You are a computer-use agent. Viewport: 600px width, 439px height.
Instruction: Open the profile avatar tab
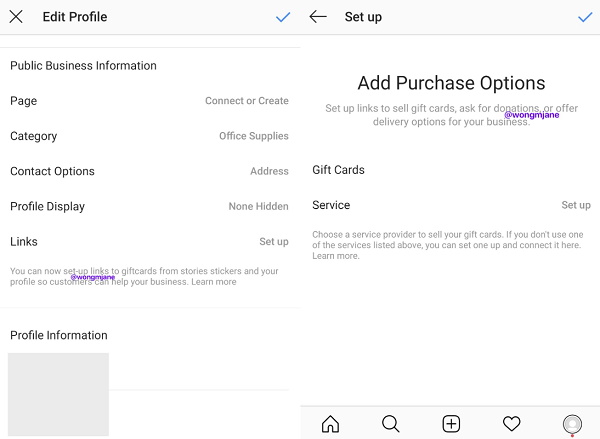coord(572,424)
